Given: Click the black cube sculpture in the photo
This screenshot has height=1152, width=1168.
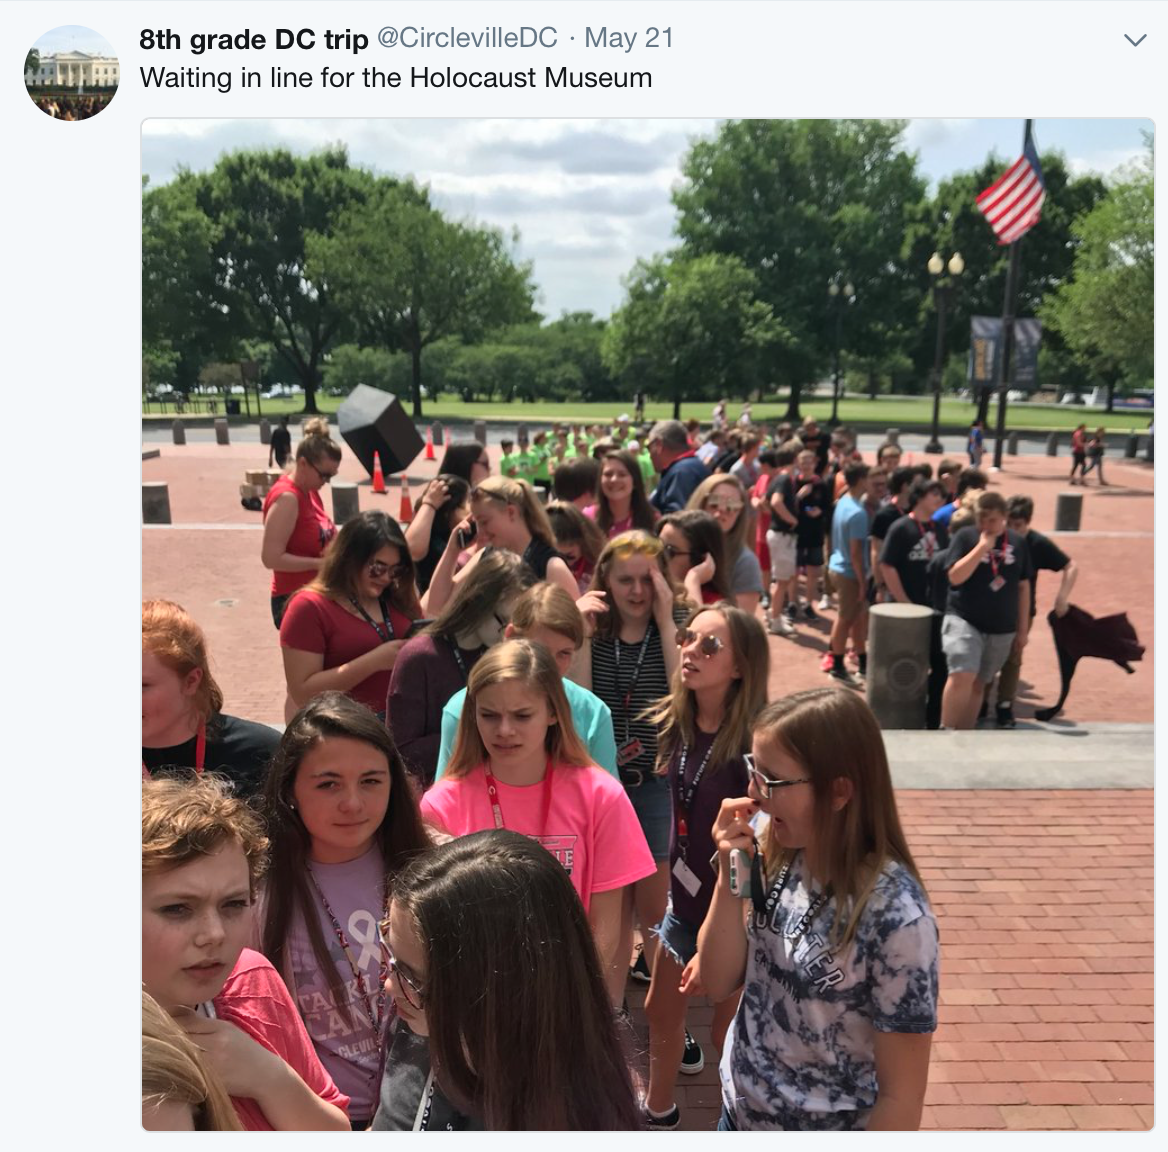Looking at the screenshot, I should click(380, 428).
